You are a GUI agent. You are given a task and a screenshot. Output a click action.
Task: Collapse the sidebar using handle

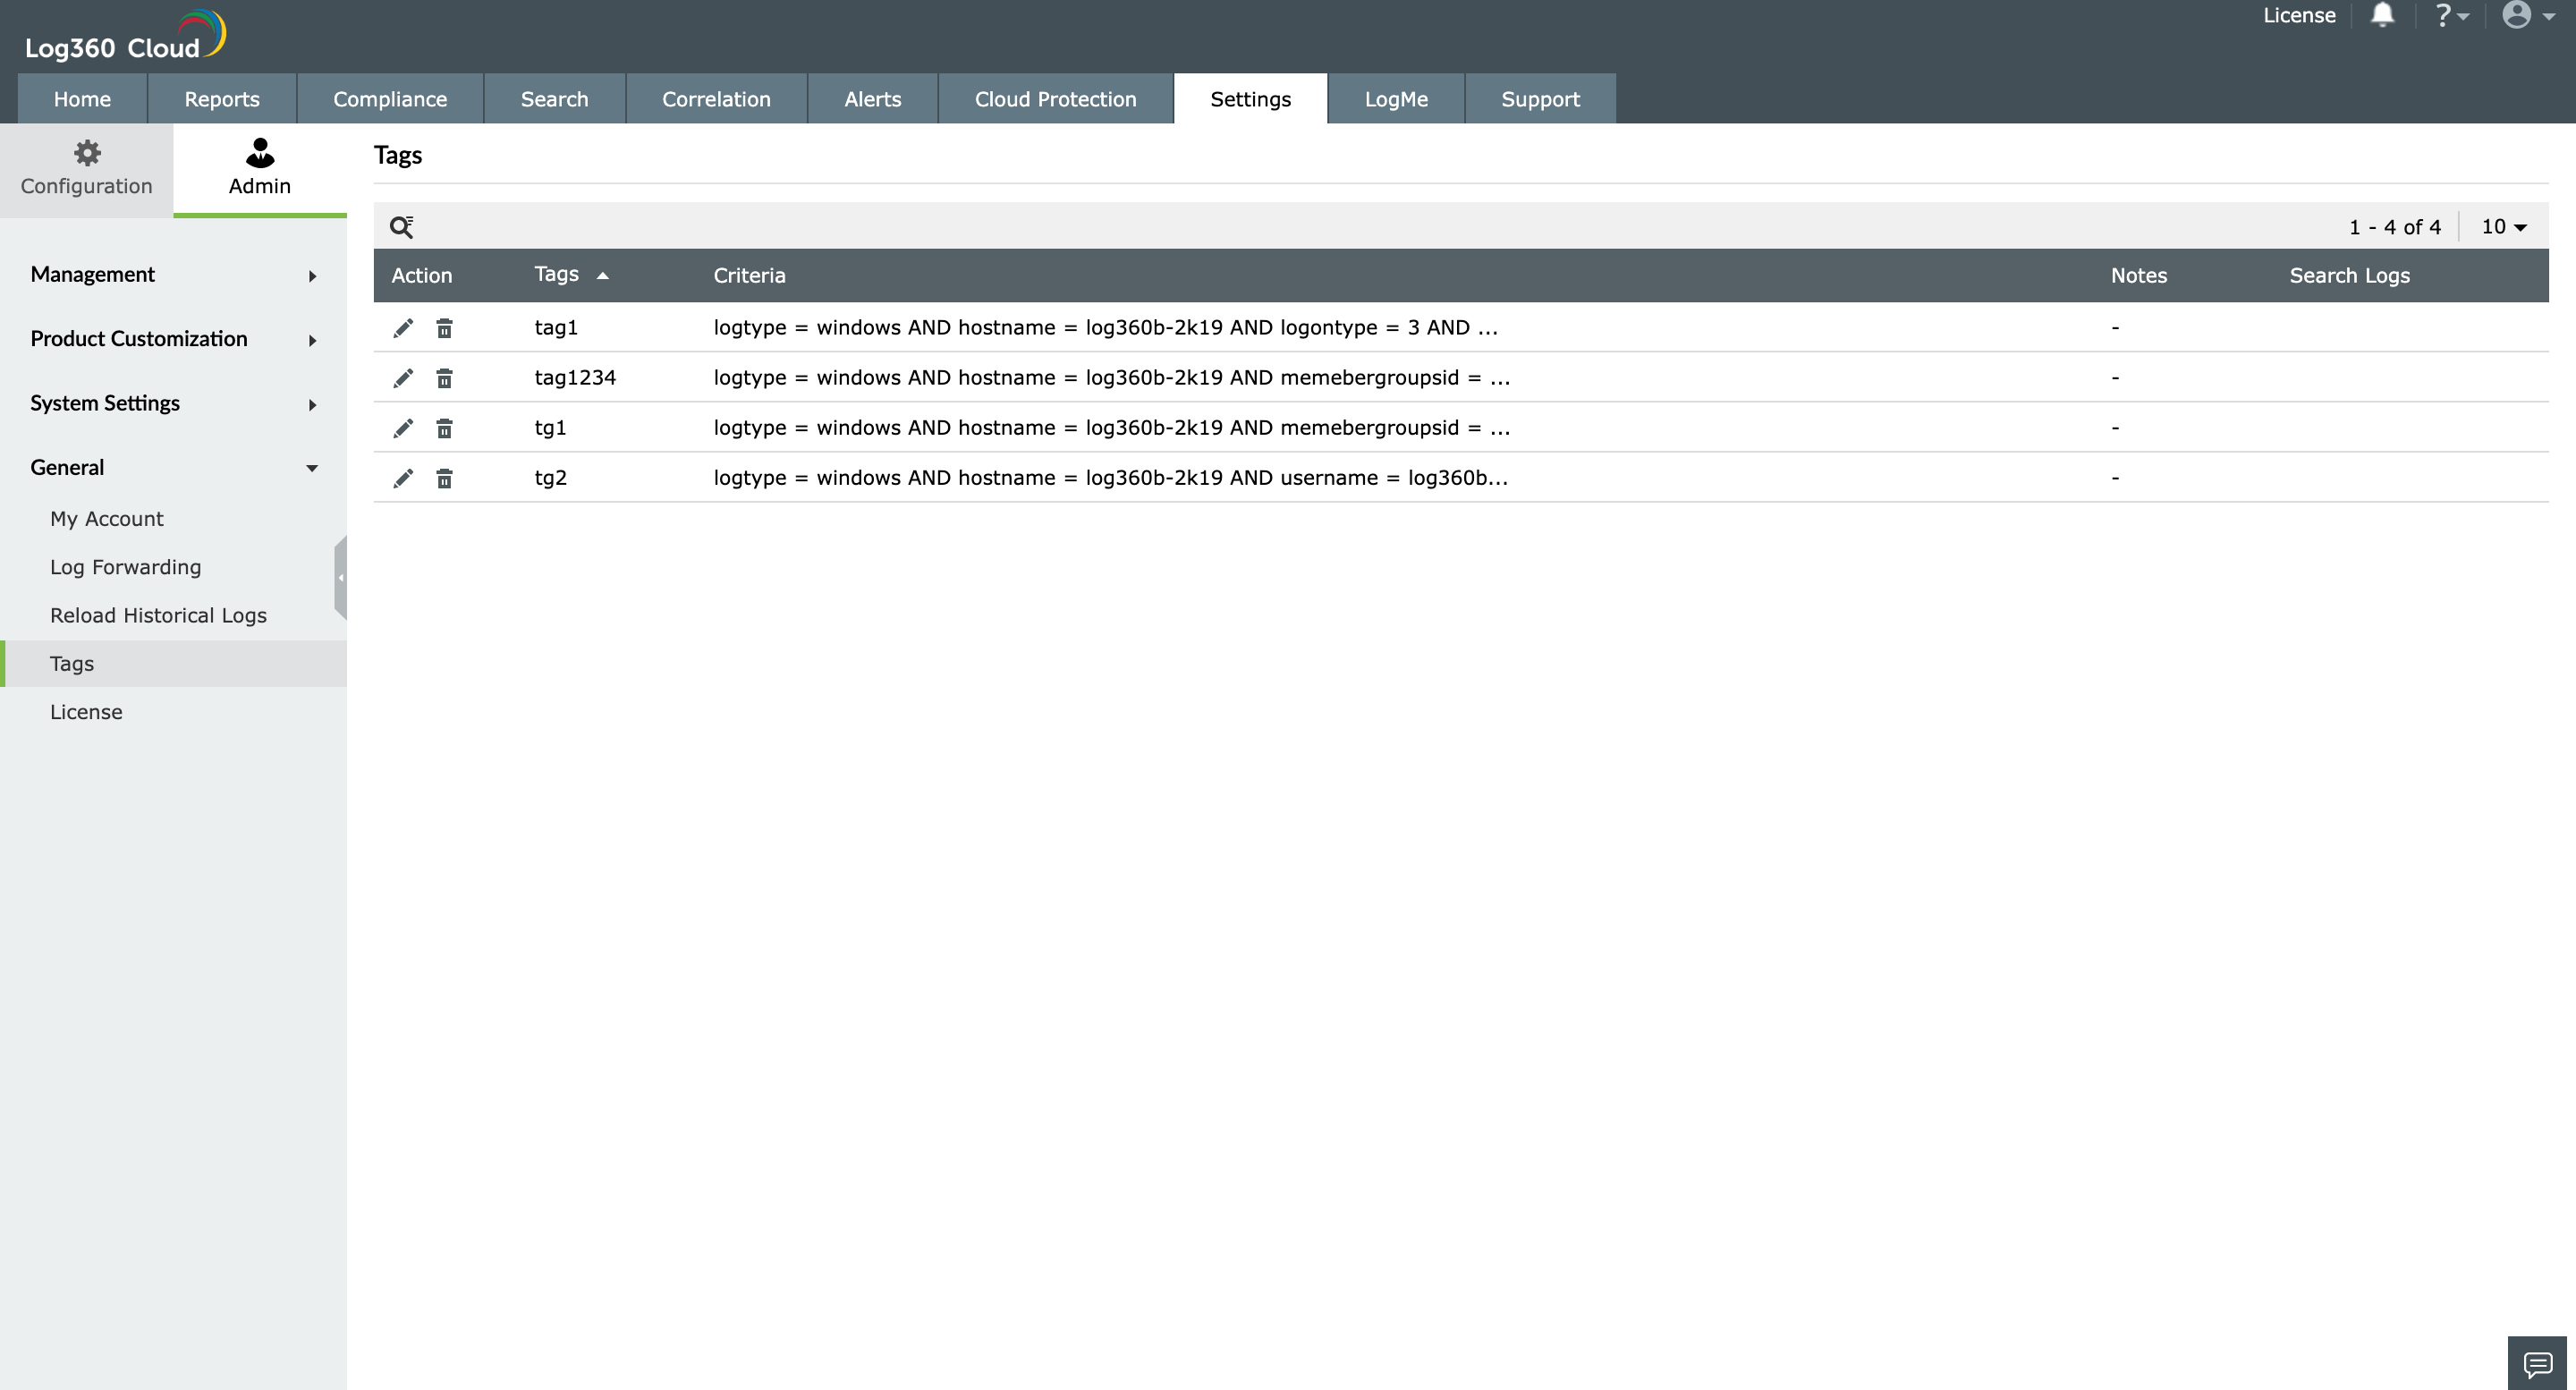pyautogui.click(x=340, y=578)
